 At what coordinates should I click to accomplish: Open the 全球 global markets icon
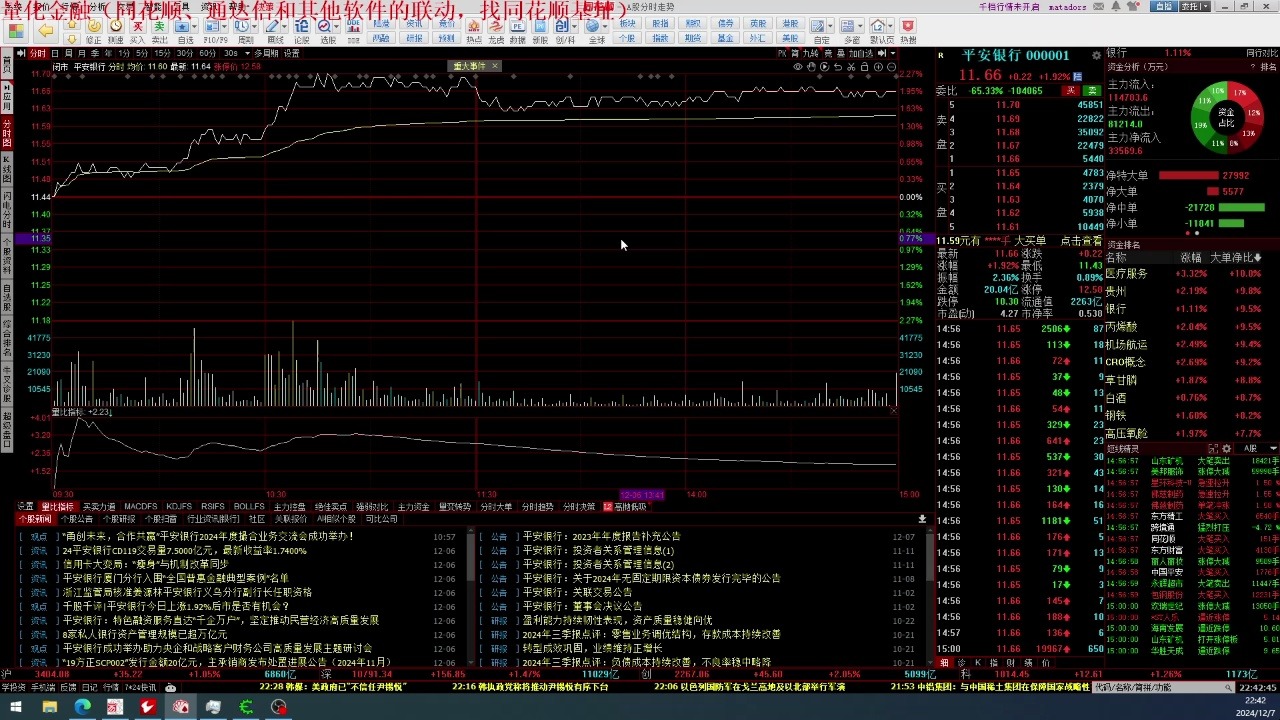pyautogui.click(x=597, y=30)
